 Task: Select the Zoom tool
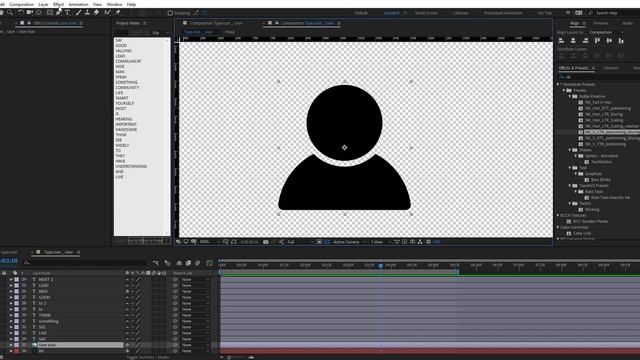pyautogui.click(x=10, y=13)
